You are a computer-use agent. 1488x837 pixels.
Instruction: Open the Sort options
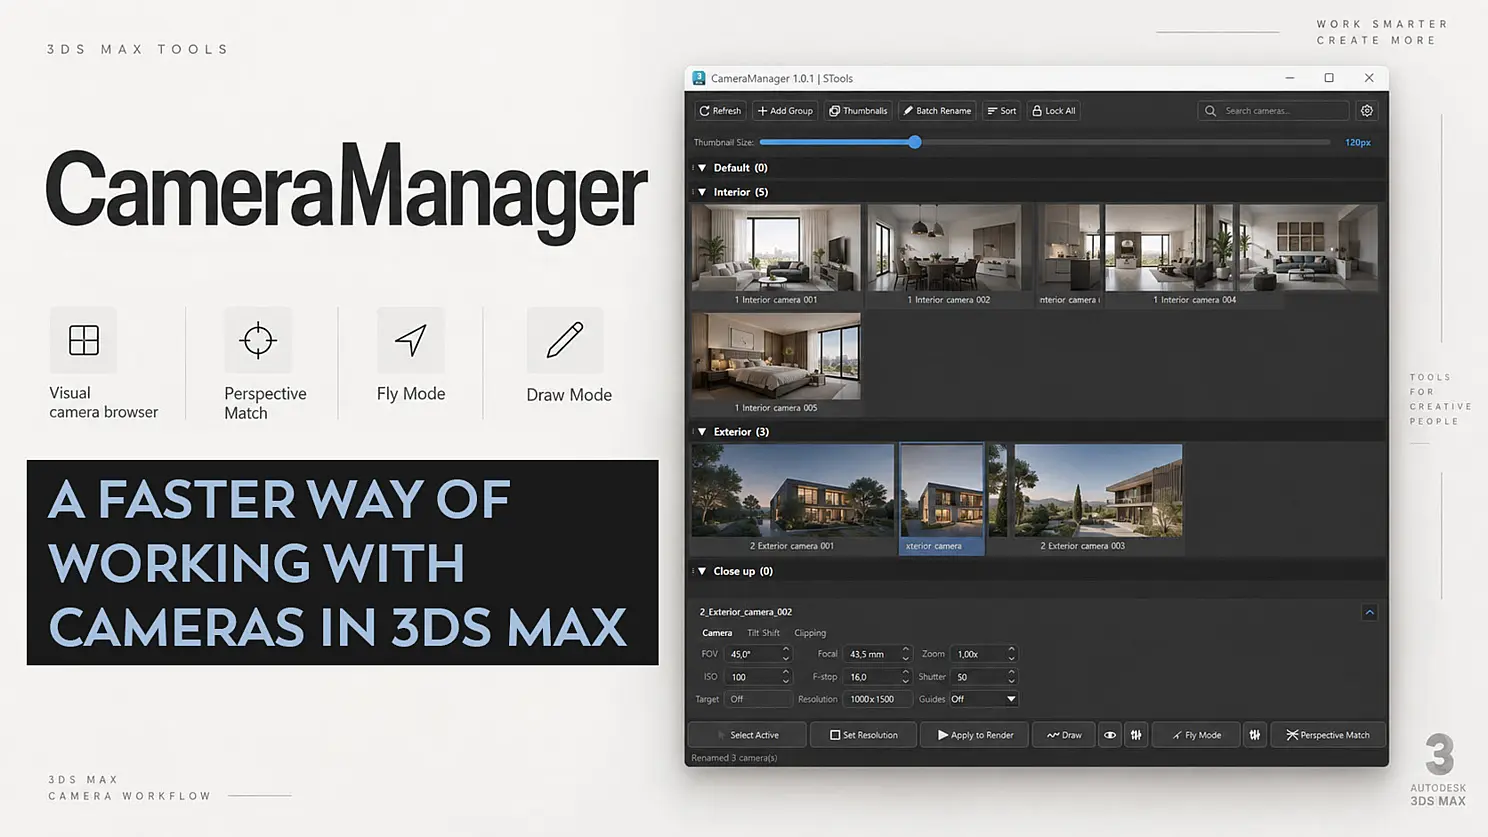point(1001,111)
